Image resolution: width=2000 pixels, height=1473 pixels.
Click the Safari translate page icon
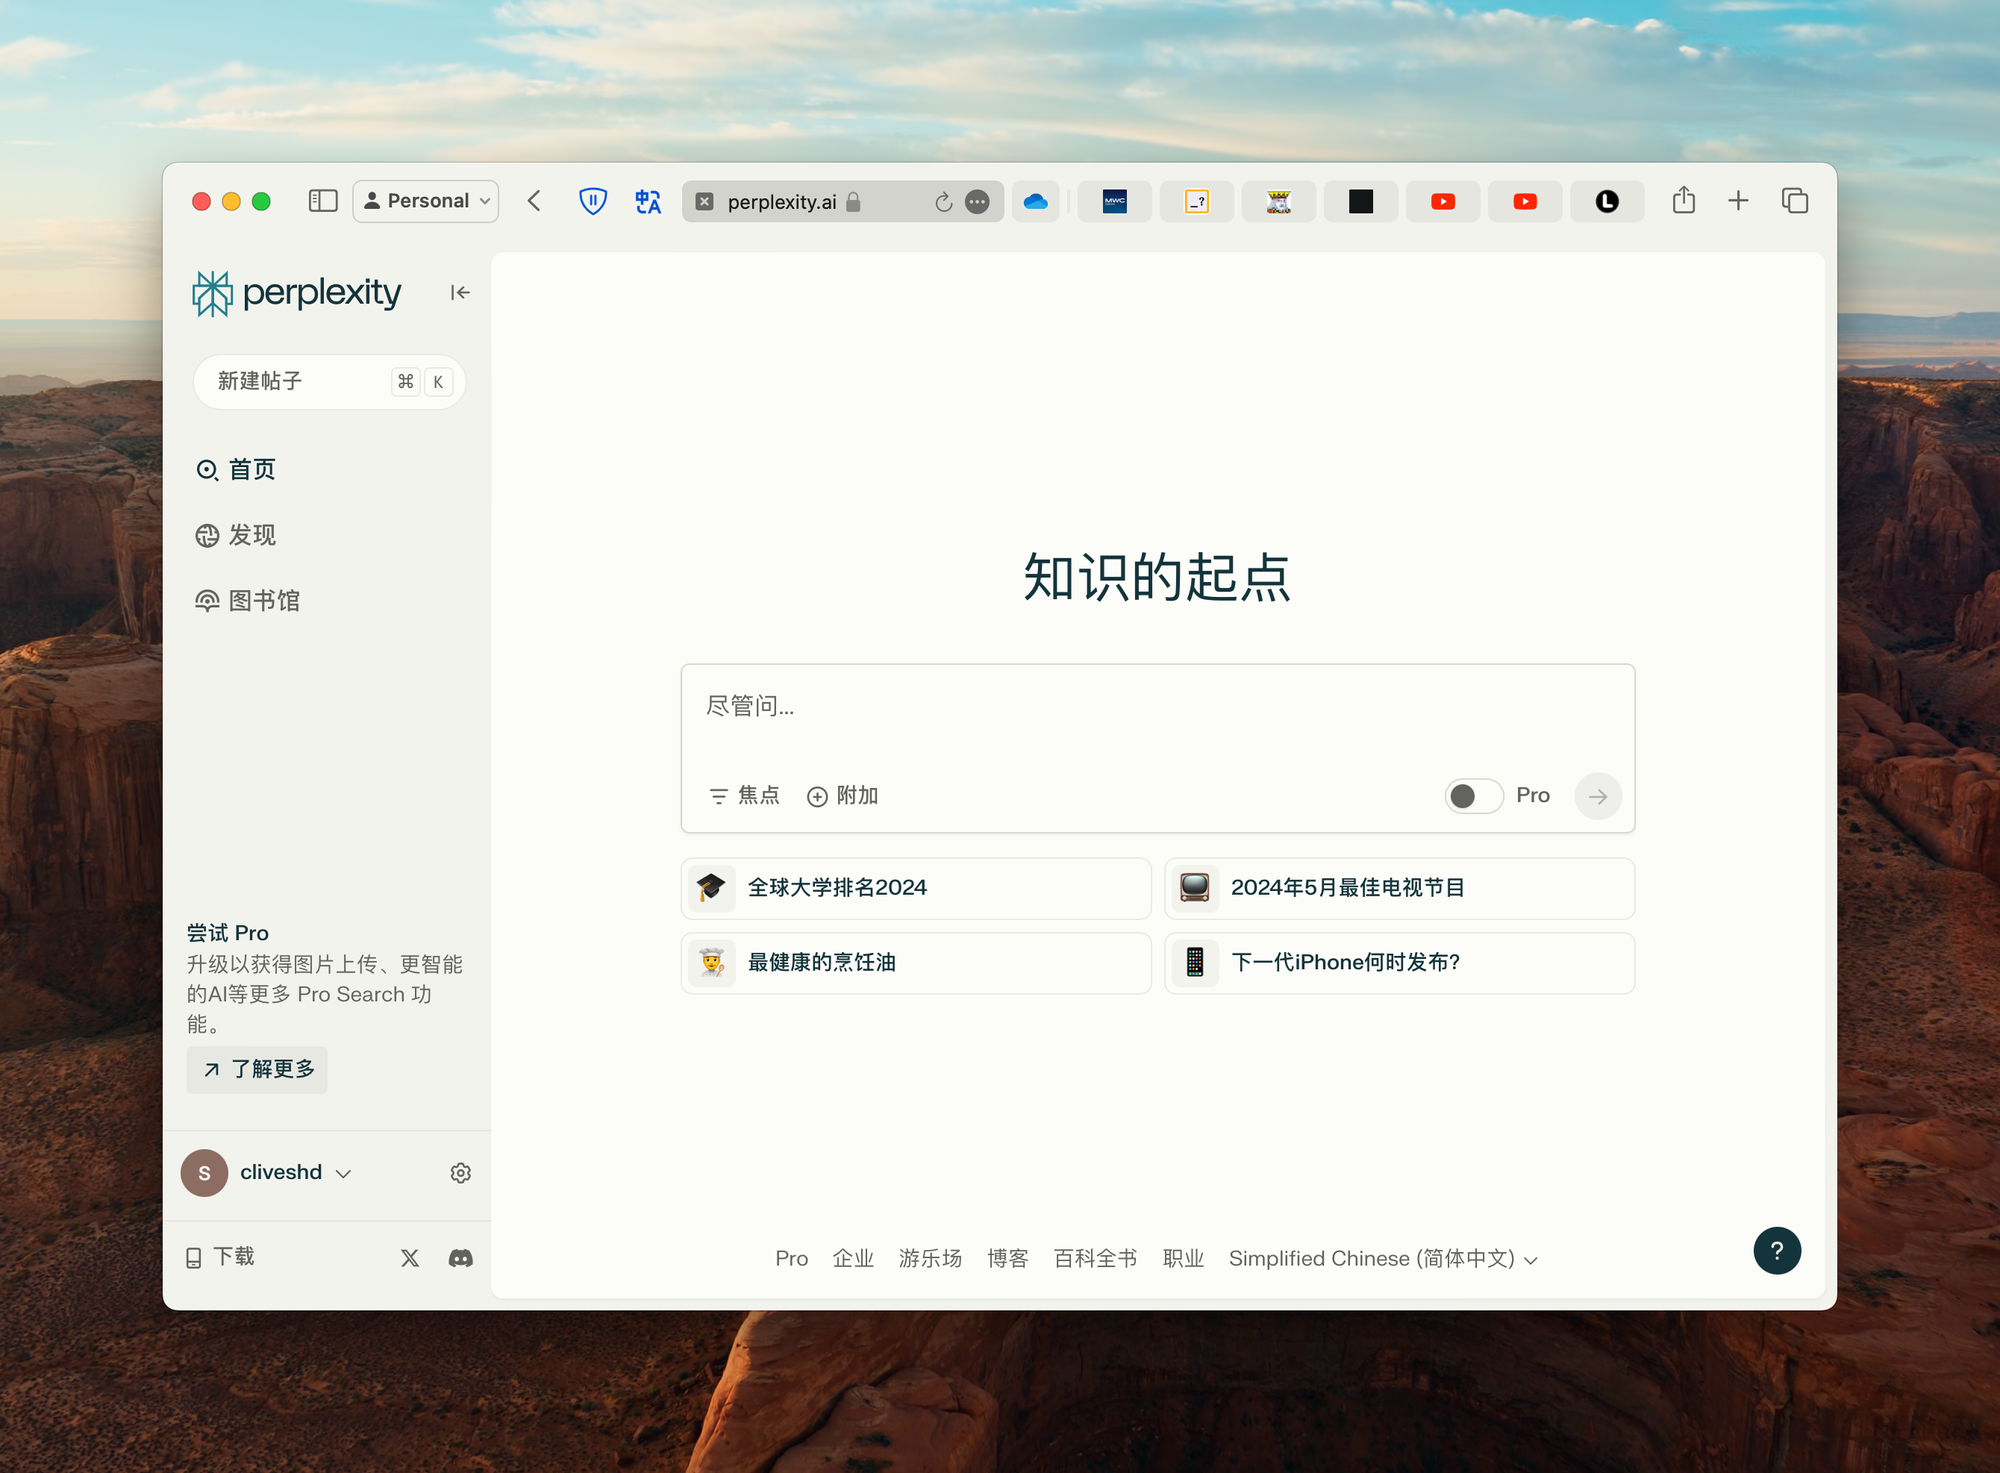coord(648,201)
